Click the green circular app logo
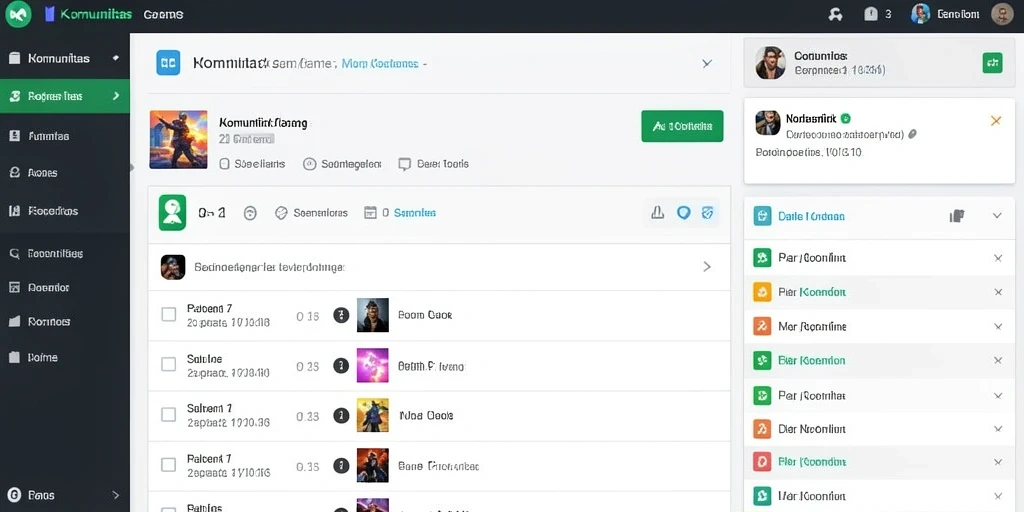This screenshot has width=1024, height=512. pos(18,14)
